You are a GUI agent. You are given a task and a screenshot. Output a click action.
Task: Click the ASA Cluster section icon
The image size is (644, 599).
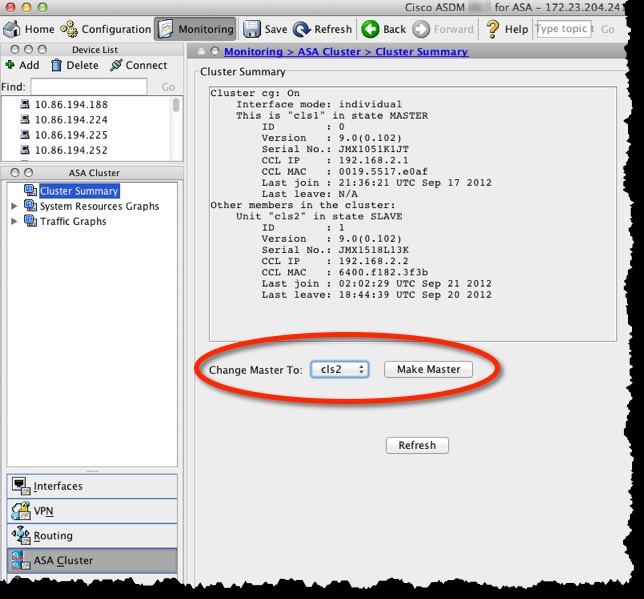click(x=21, y=560)
